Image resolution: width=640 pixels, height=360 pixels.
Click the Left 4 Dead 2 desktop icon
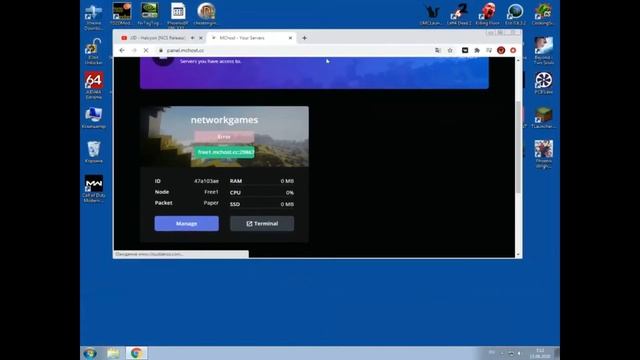pos(459,14)
